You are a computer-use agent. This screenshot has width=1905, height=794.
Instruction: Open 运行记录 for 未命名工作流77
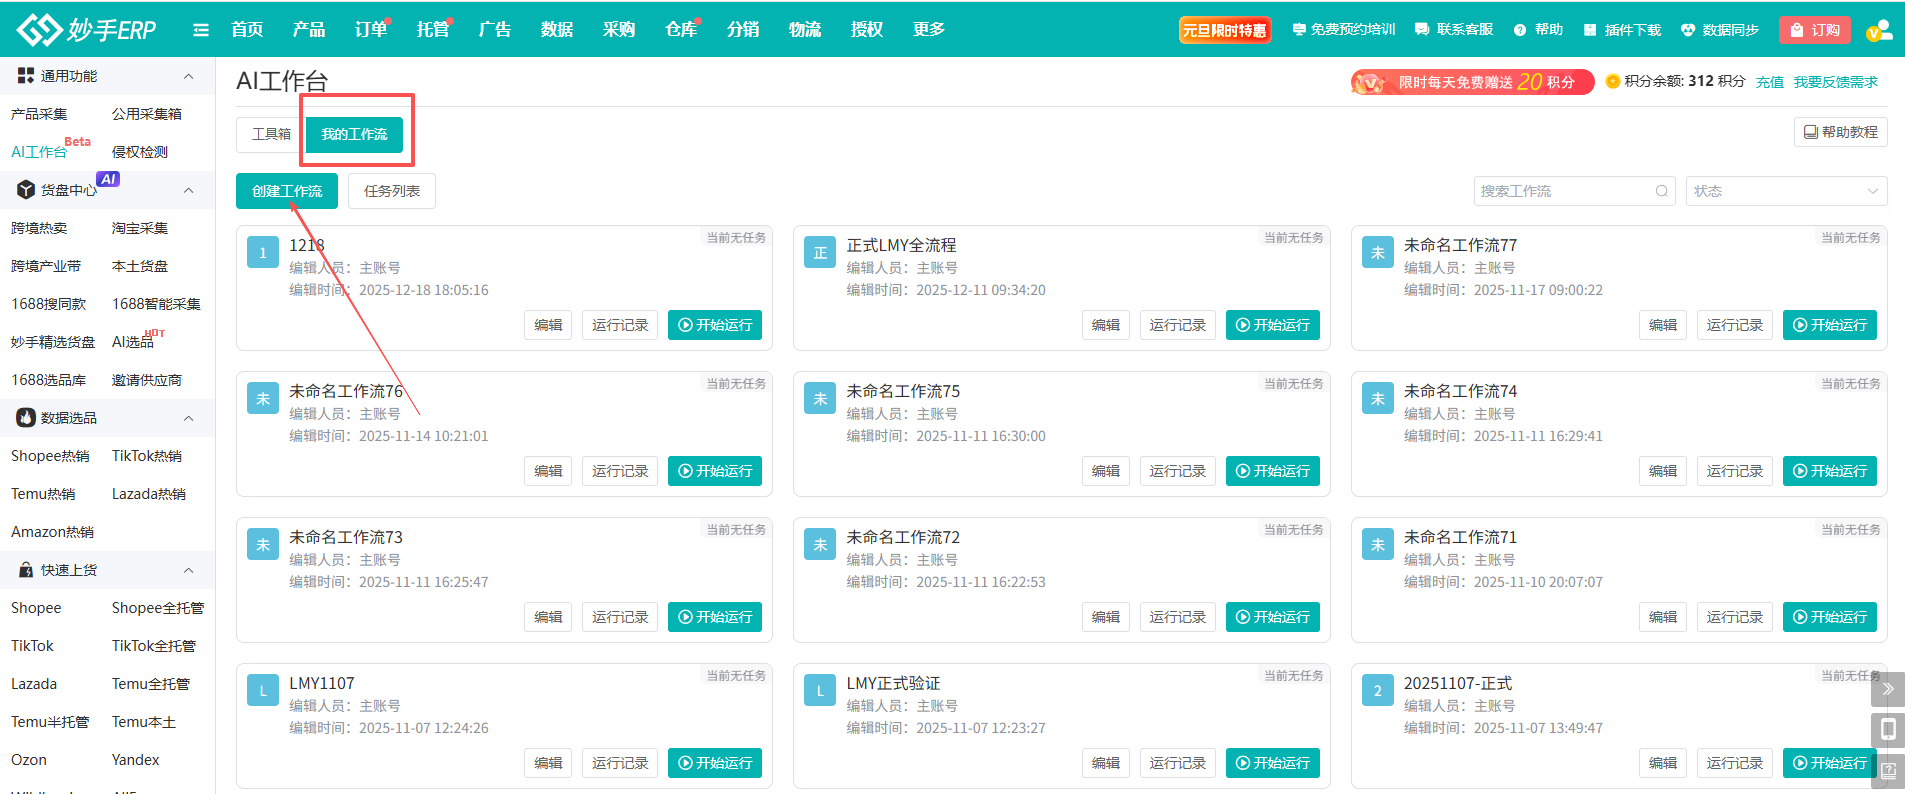tap(1735, 325)
